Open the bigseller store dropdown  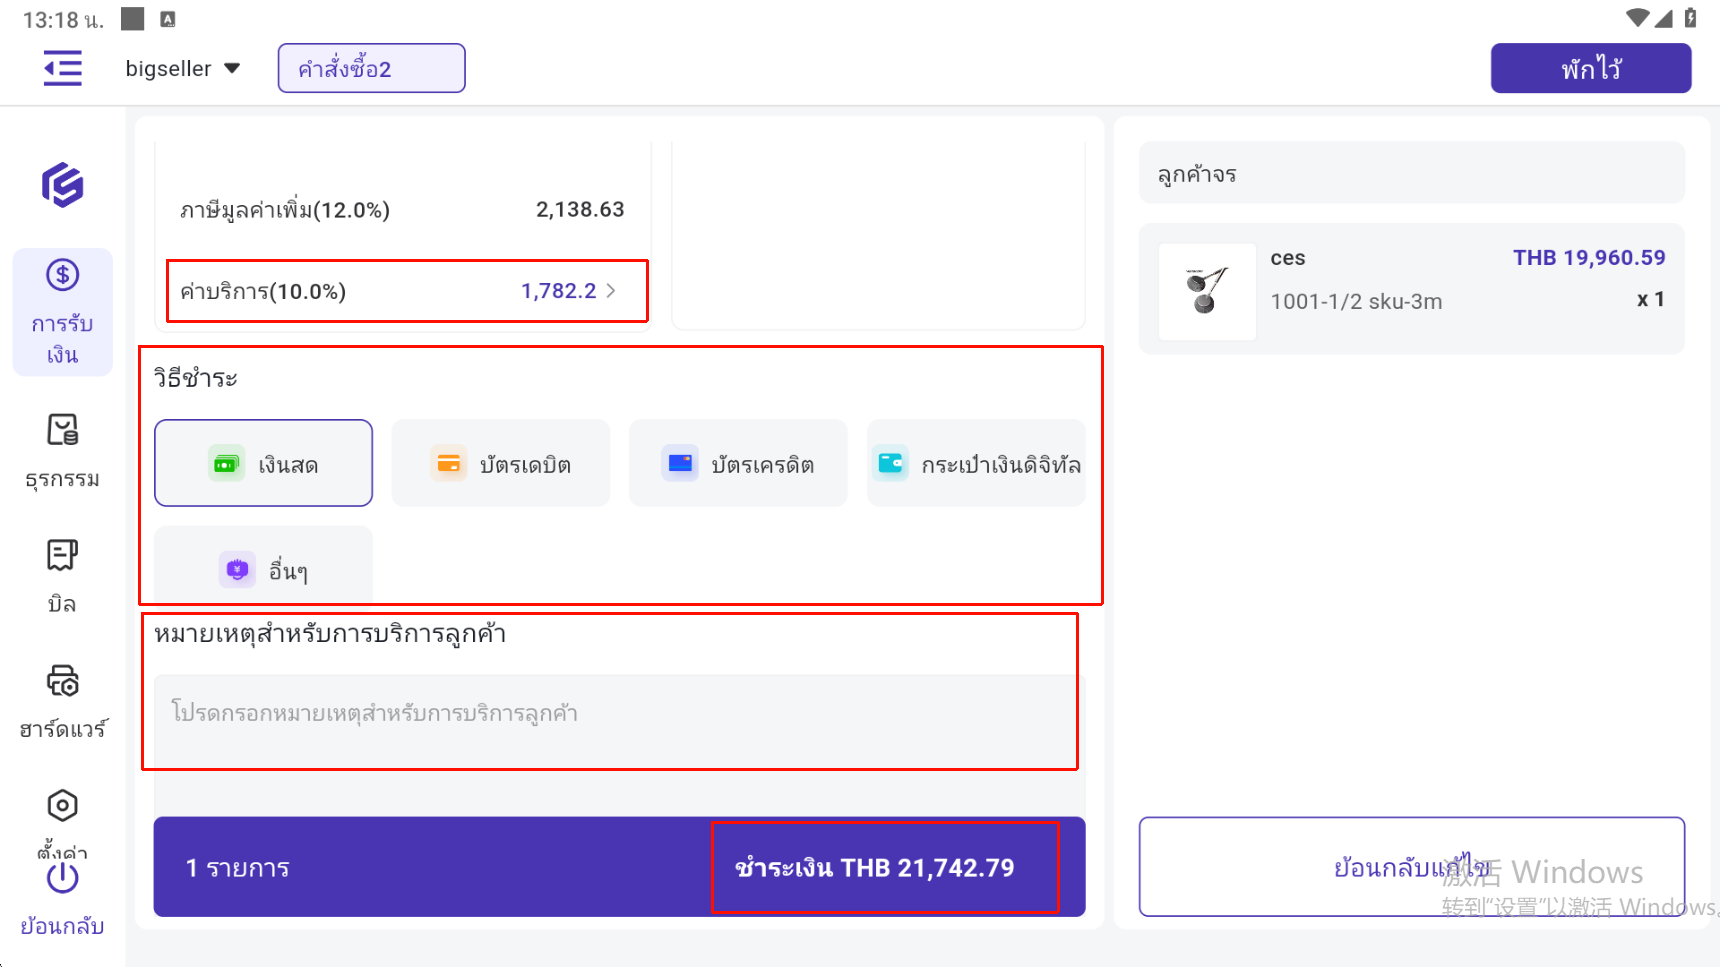point(183,69)
